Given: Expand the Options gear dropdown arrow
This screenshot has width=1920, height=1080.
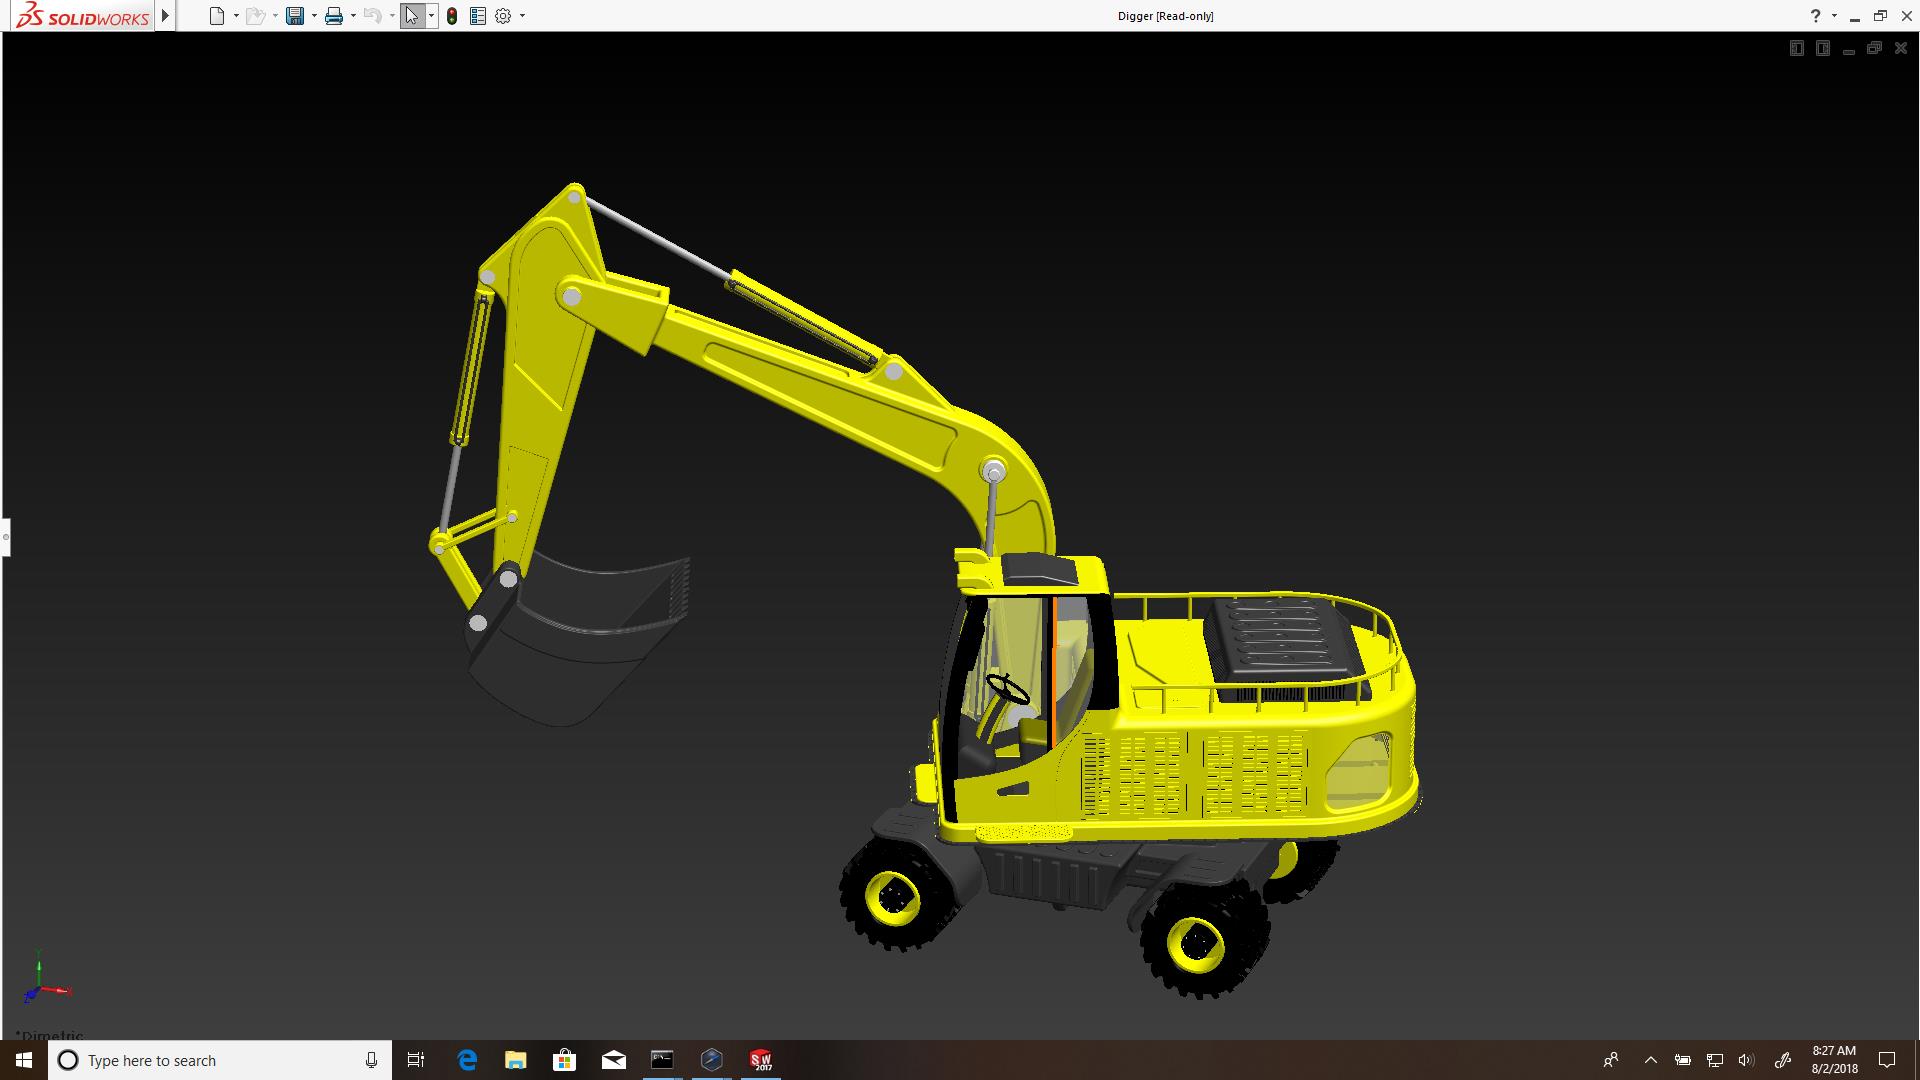Looking at the screenshot, I should [x=522, y=16].
